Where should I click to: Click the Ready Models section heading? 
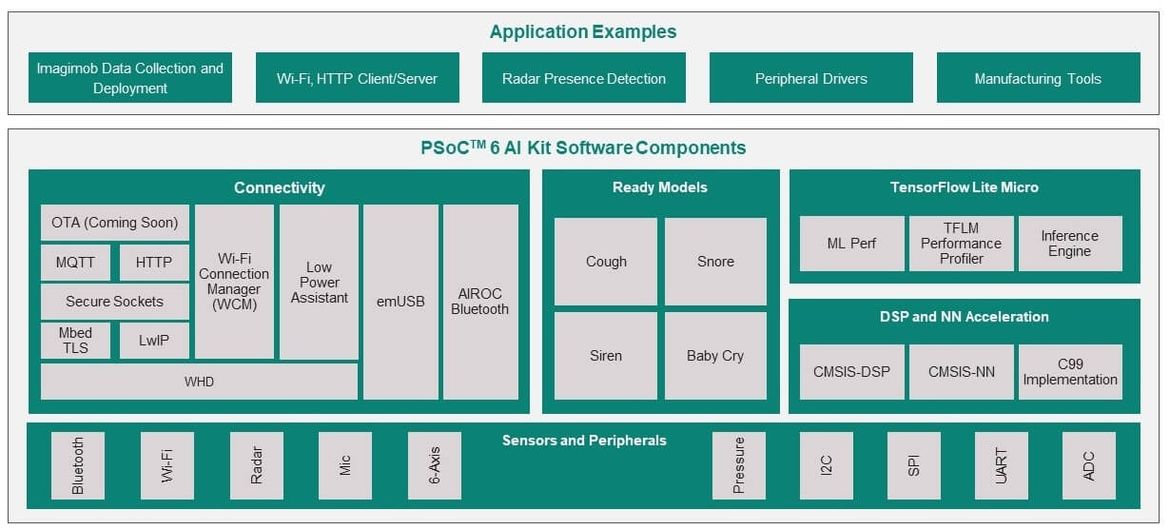660,187
